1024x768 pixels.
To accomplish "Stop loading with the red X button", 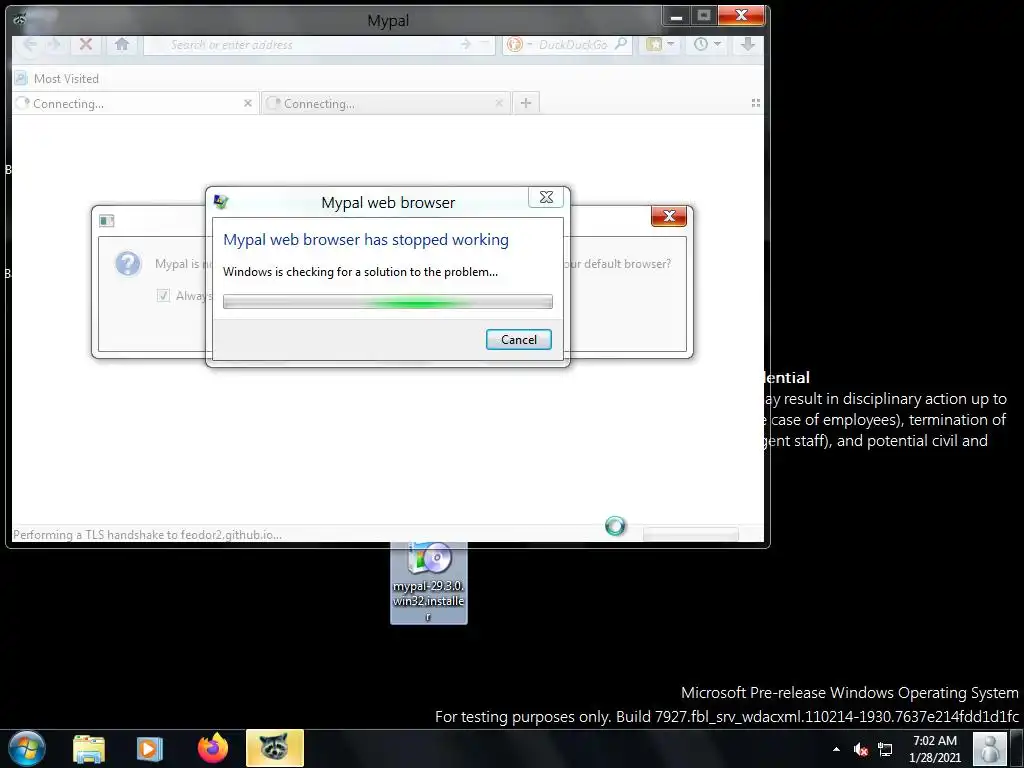I will click(86, 44).
